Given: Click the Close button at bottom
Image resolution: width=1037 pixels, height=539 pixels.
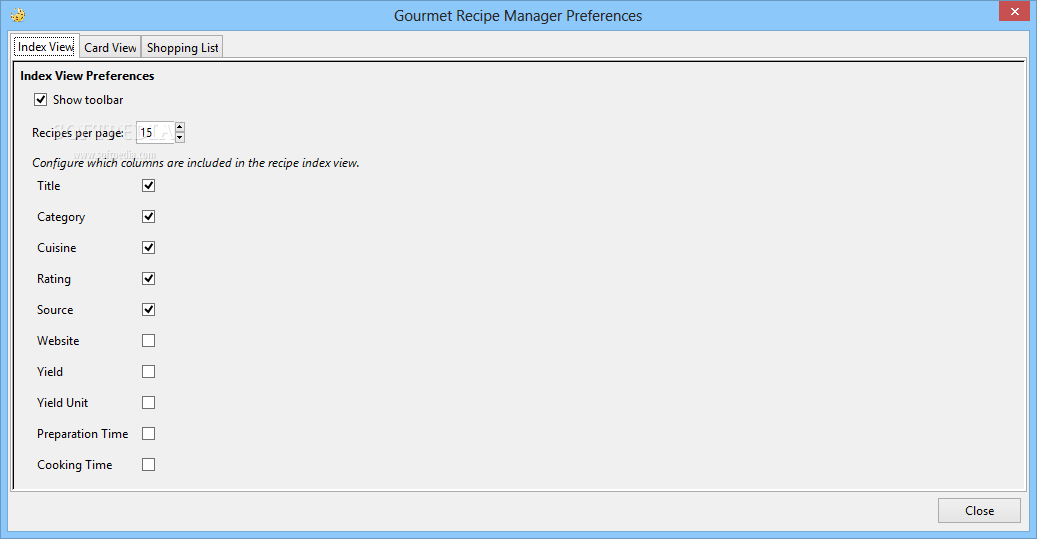Looking at the screenshot, I should point(979,511).
